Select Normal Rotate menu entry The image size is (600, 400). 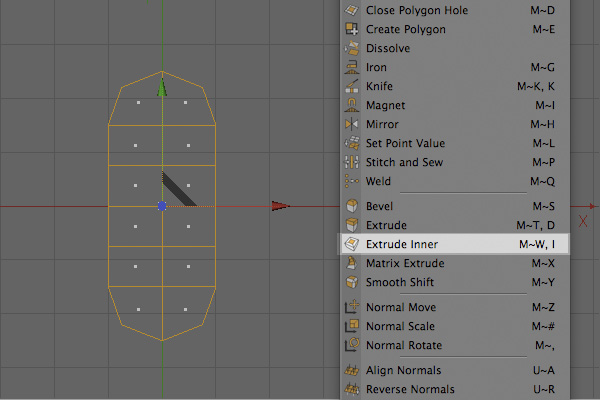point(455,345)
